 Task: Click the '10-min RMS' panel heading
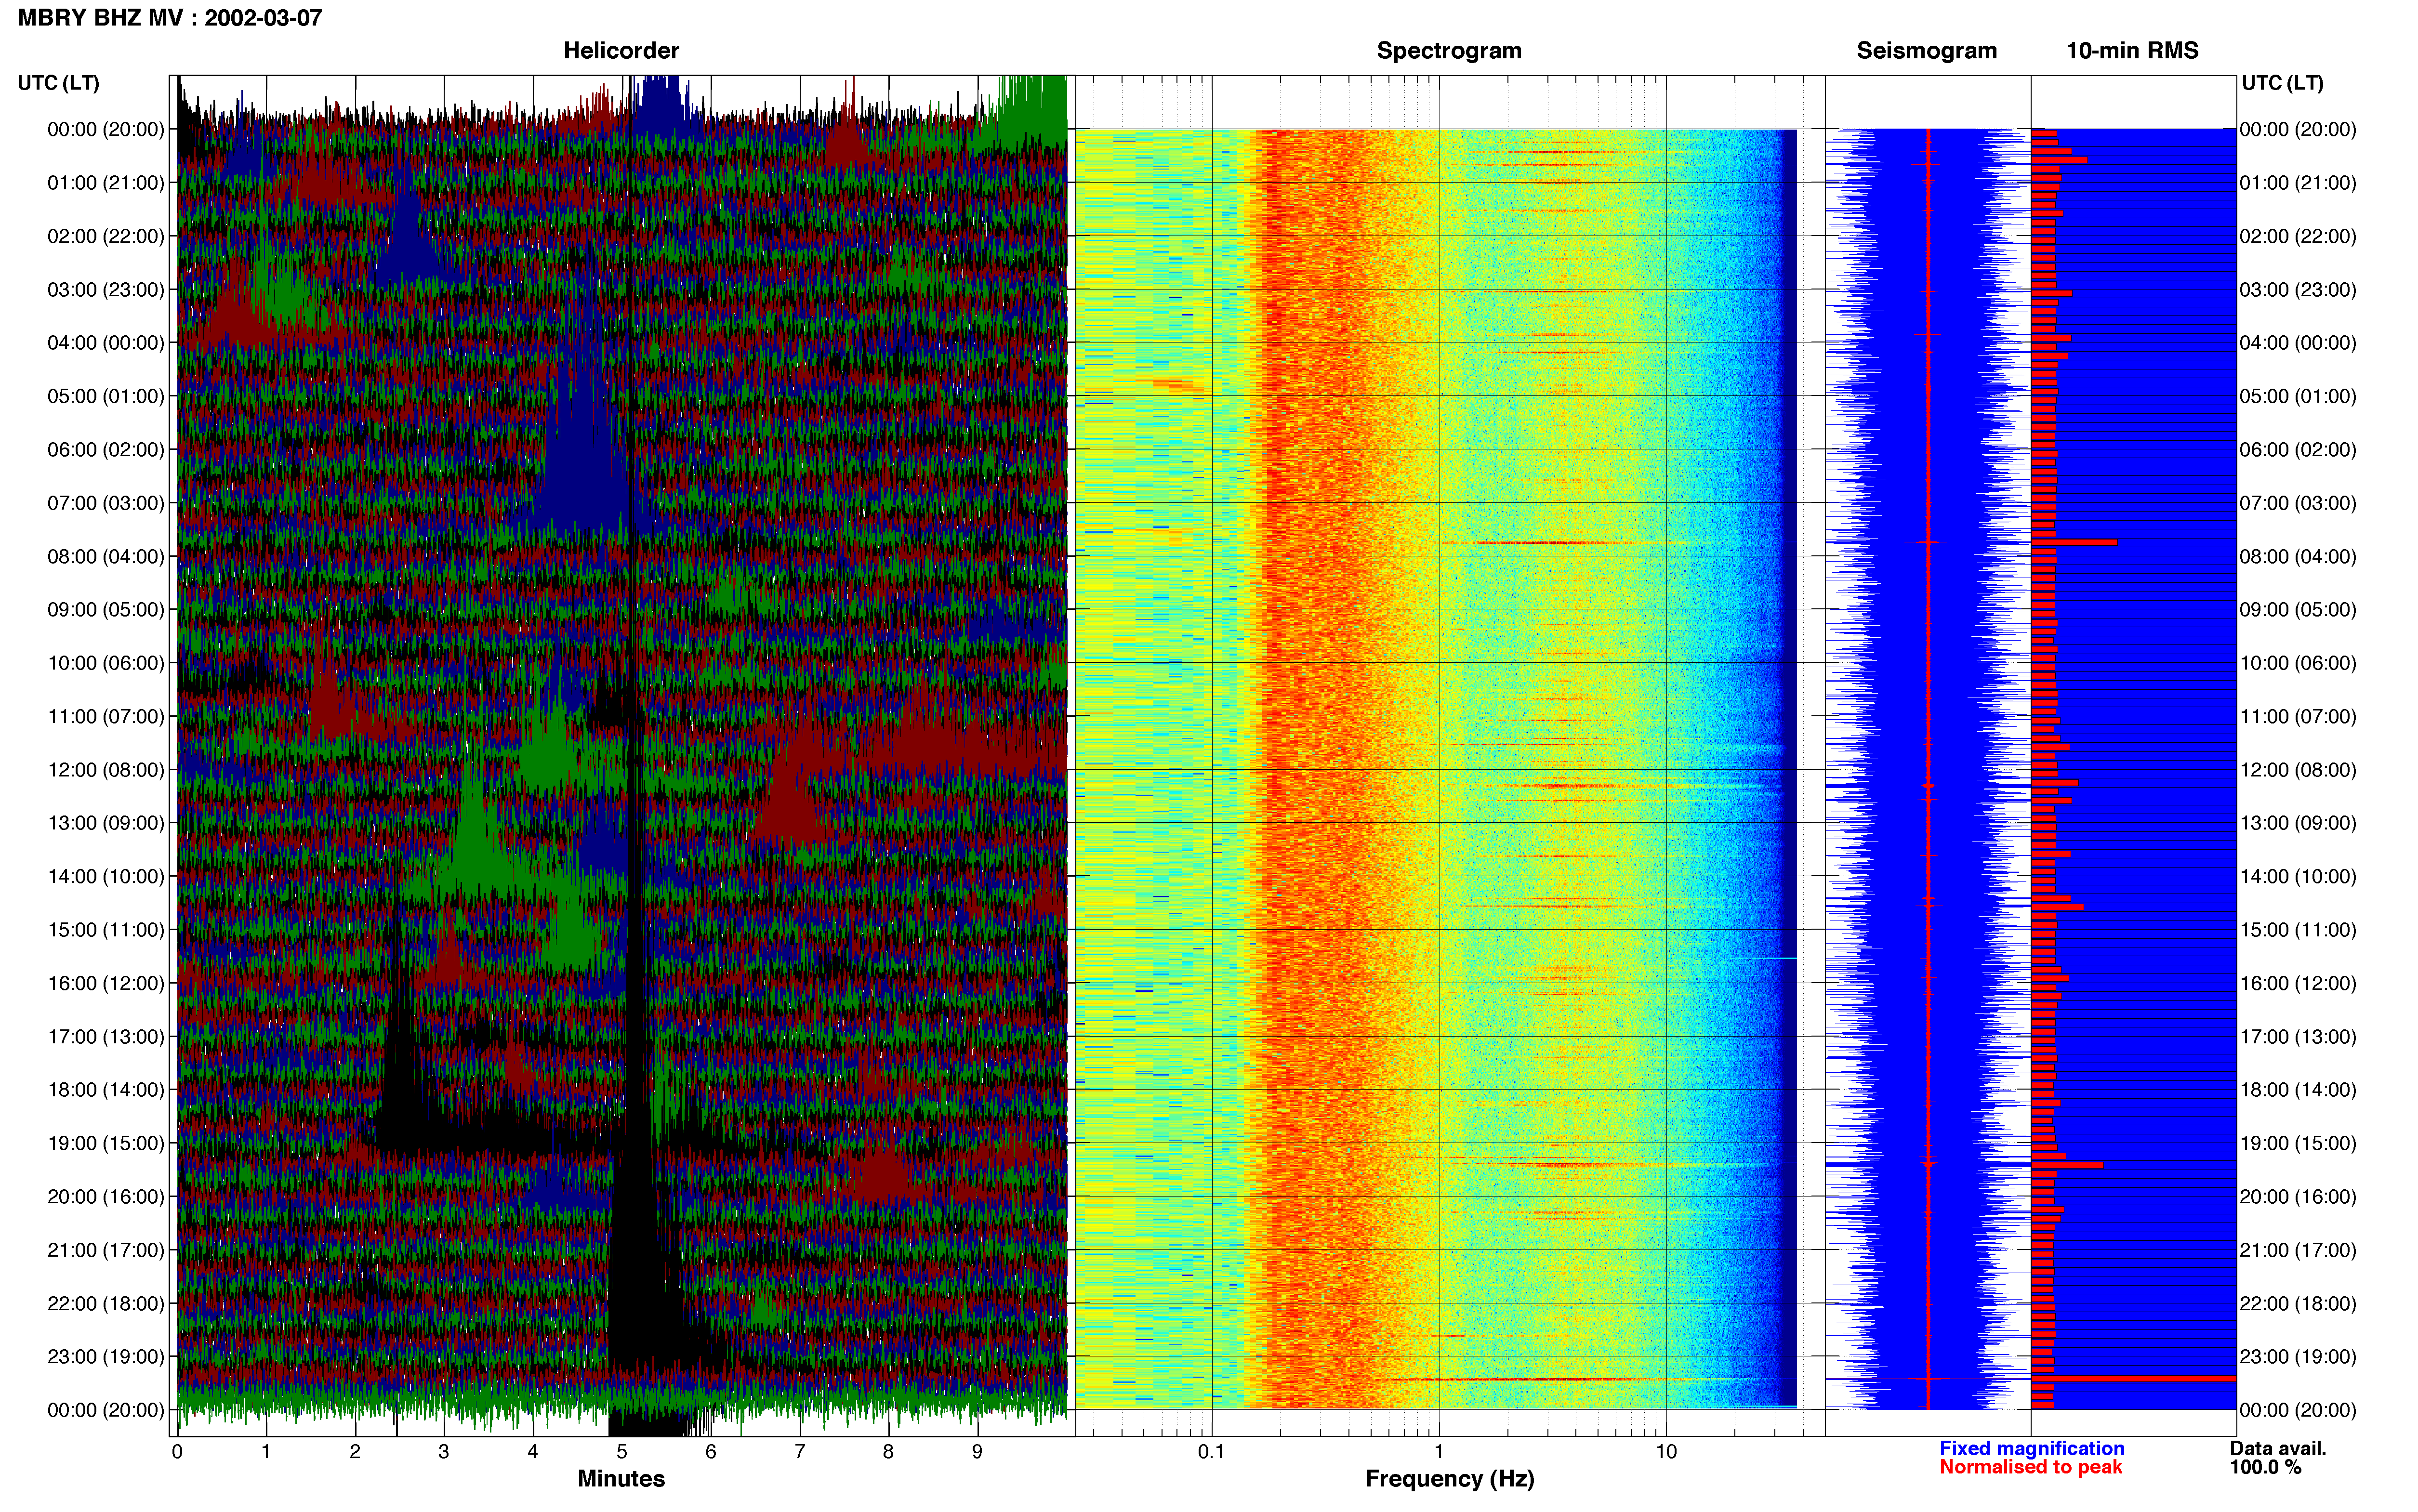[2132, 50]
